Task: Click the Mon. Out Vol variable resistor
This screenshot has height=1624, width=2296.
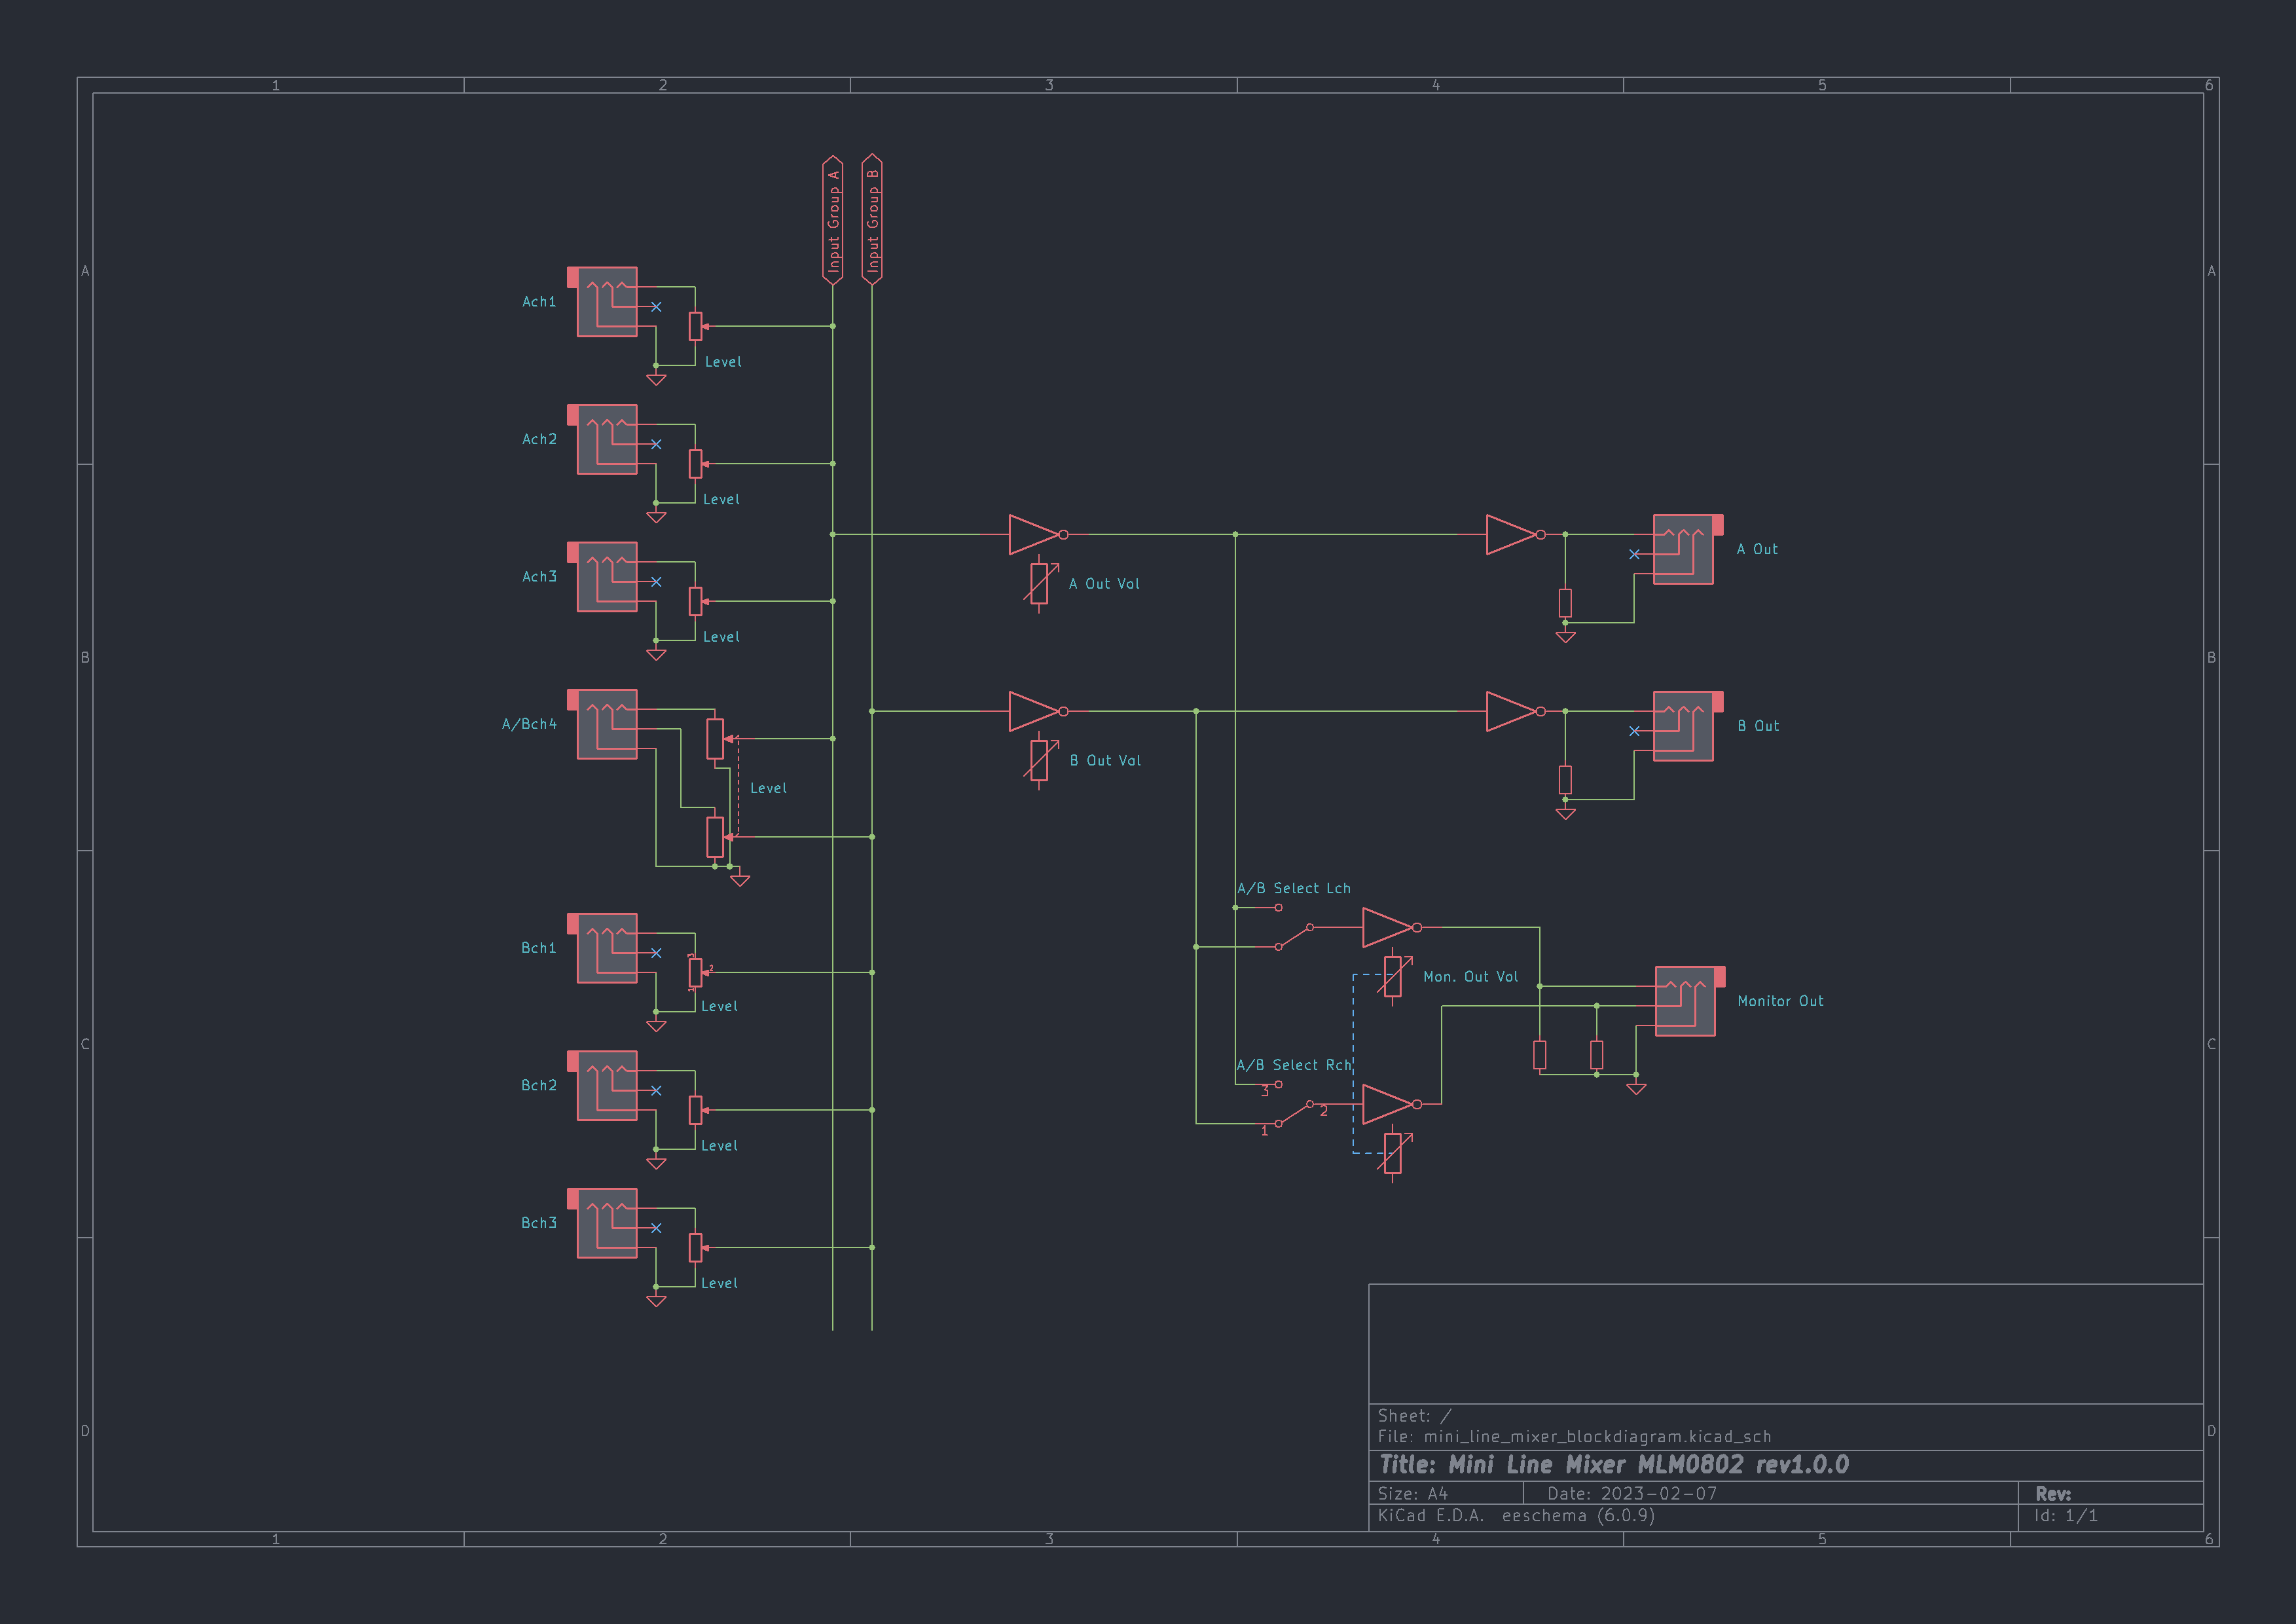Action: pyautogui.click(x=1392, y=977)
